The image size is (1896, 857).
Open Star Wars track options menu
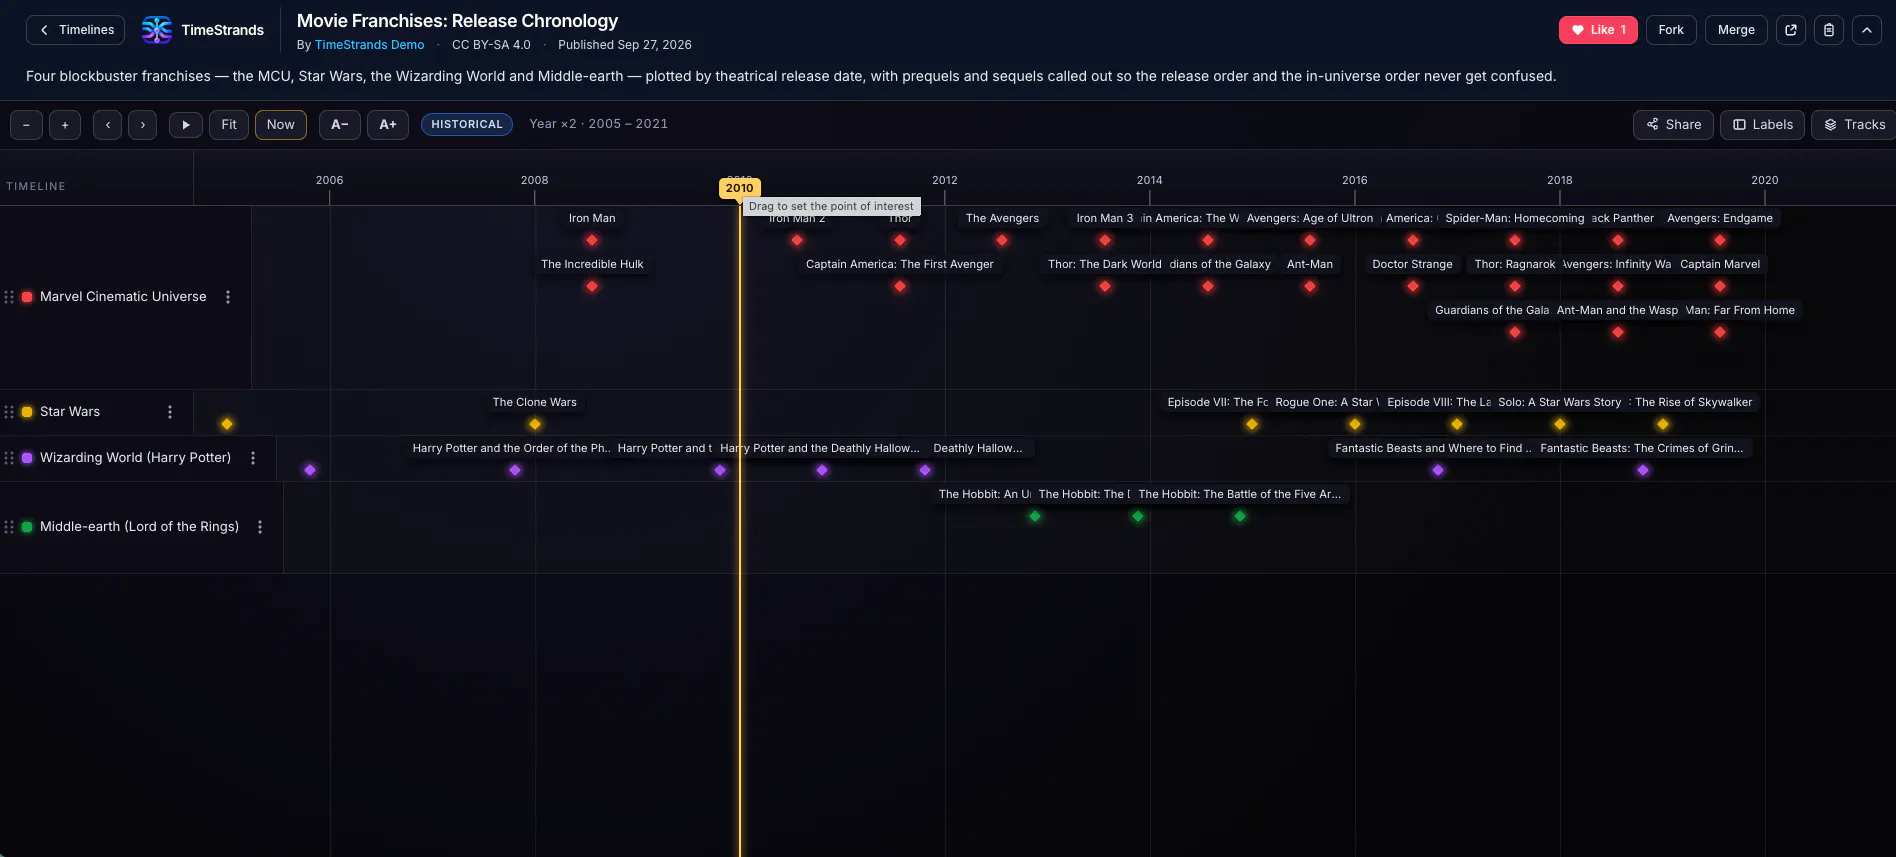coord(170,412)
